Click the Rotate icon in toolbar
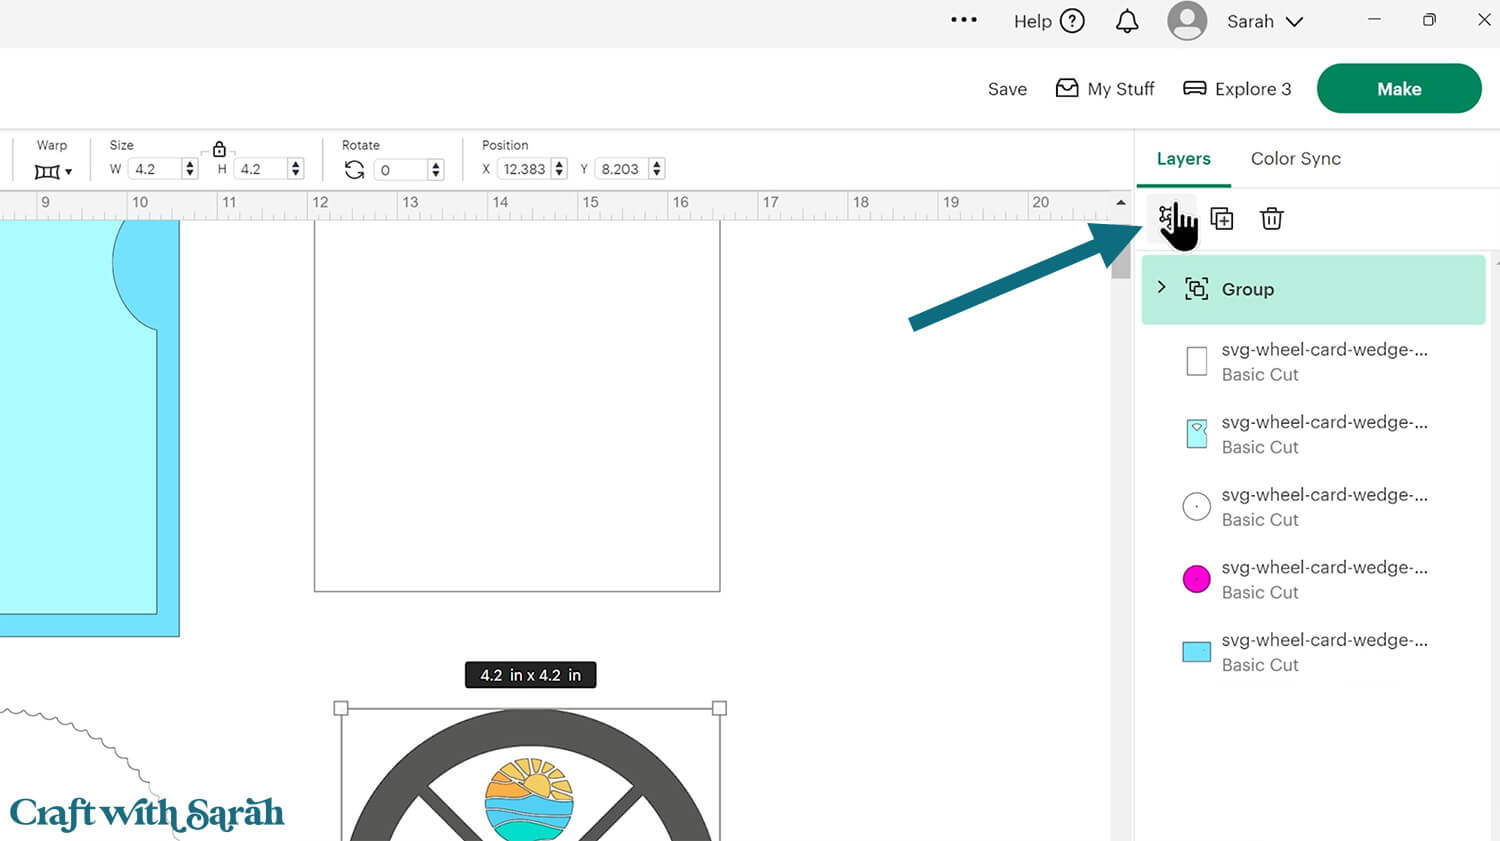This screenshot has width=1500, height=841. 354,170
